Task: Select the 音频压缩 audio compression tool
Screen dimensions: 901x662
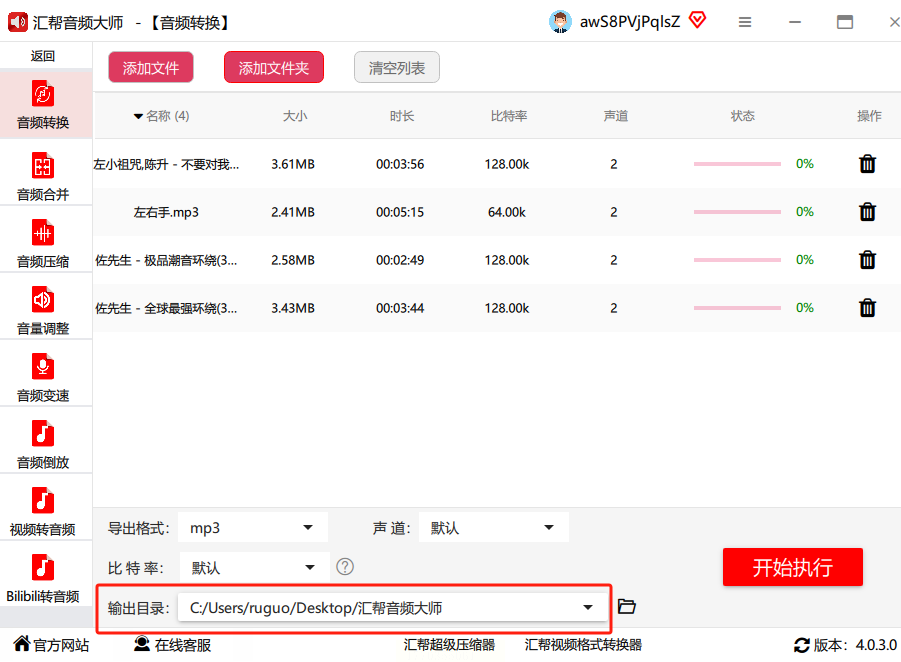Action: click(43, 243)
